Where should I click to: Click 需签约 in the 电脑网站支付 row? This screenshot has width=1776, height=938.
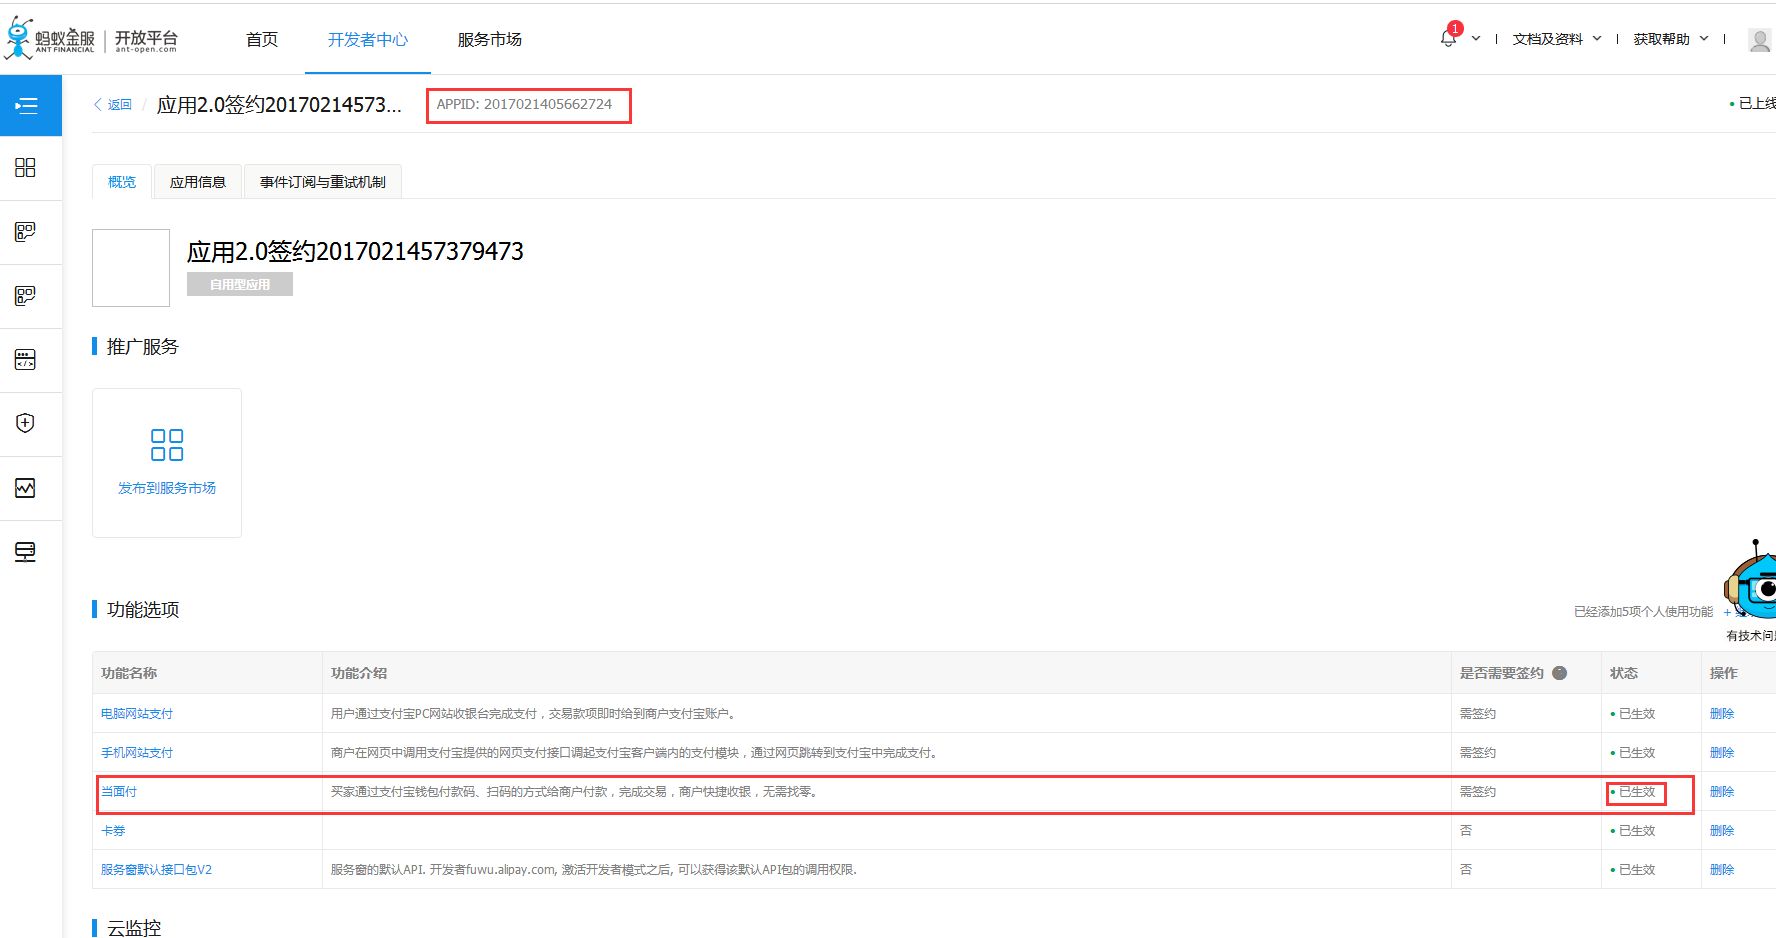[1478, 714]
